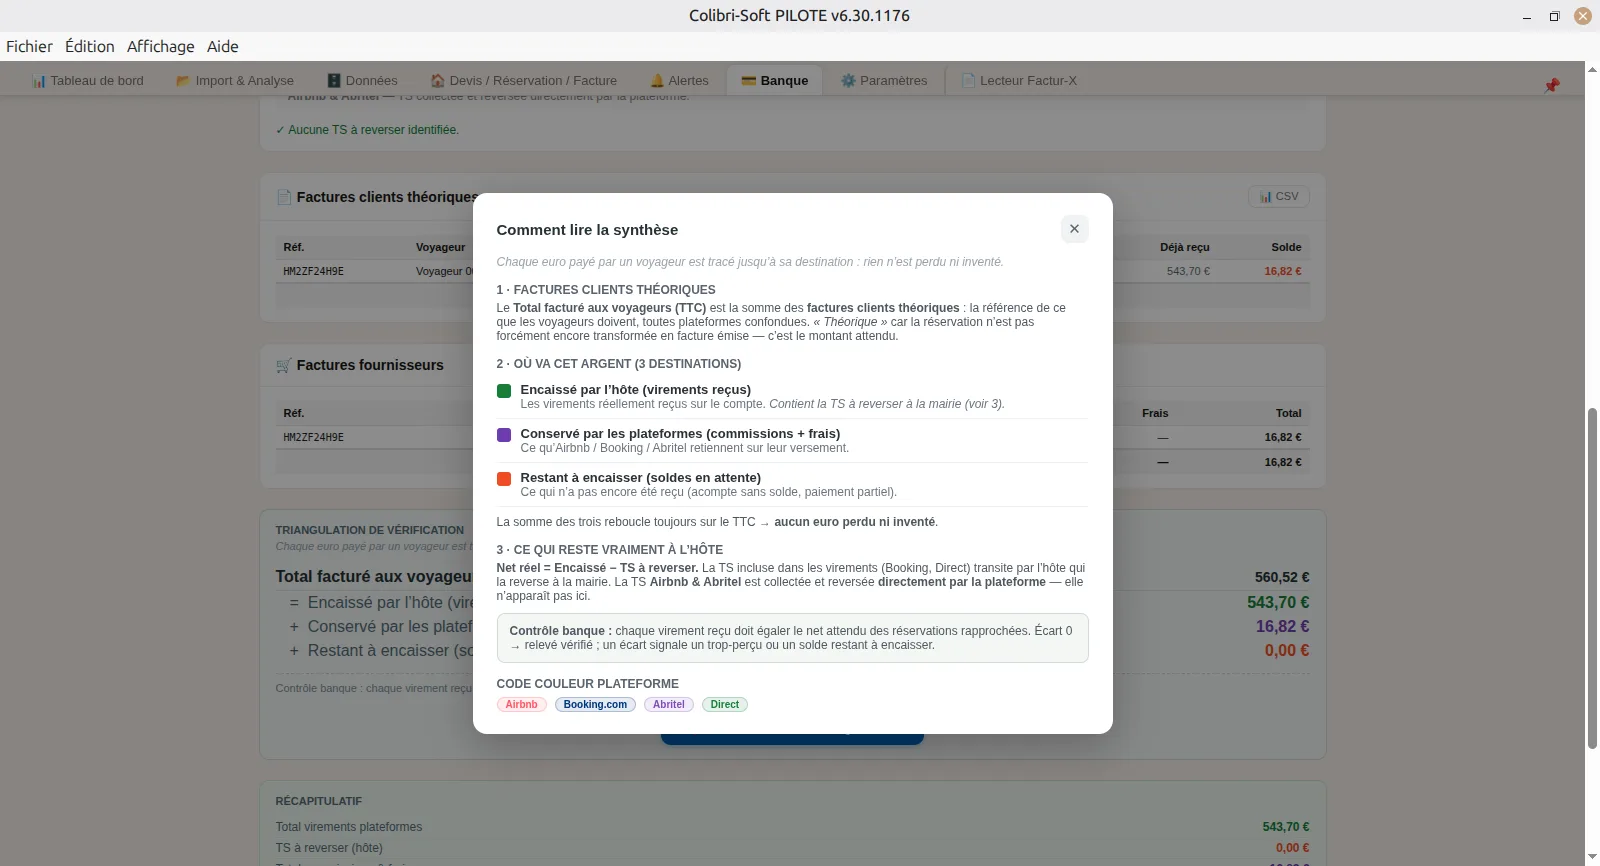This screenshot has width=1600, height=866.
Task: Click the RÉCAPITULATIF section heading
Action: [319, 801]
